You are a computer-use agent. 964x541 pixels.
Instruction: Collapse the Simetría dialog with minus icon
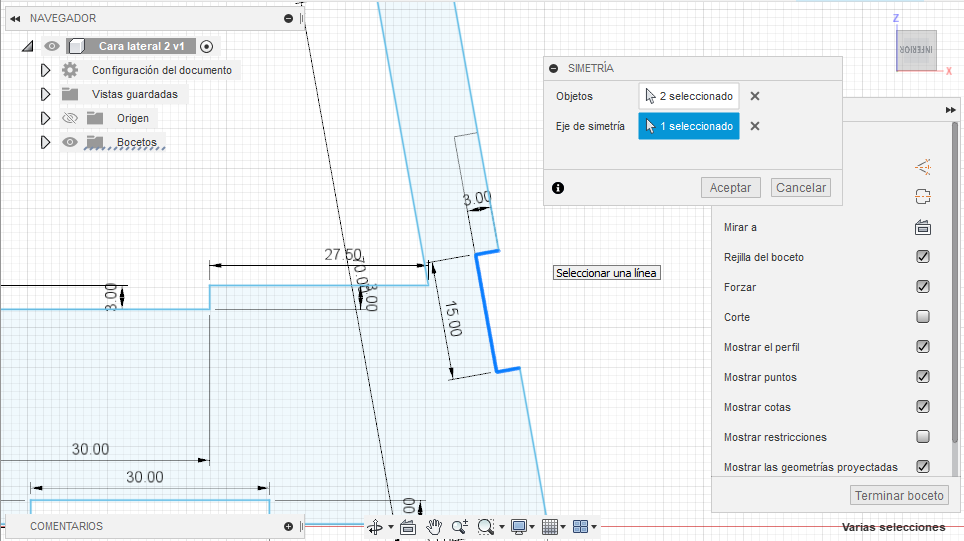tap(554, 68)
